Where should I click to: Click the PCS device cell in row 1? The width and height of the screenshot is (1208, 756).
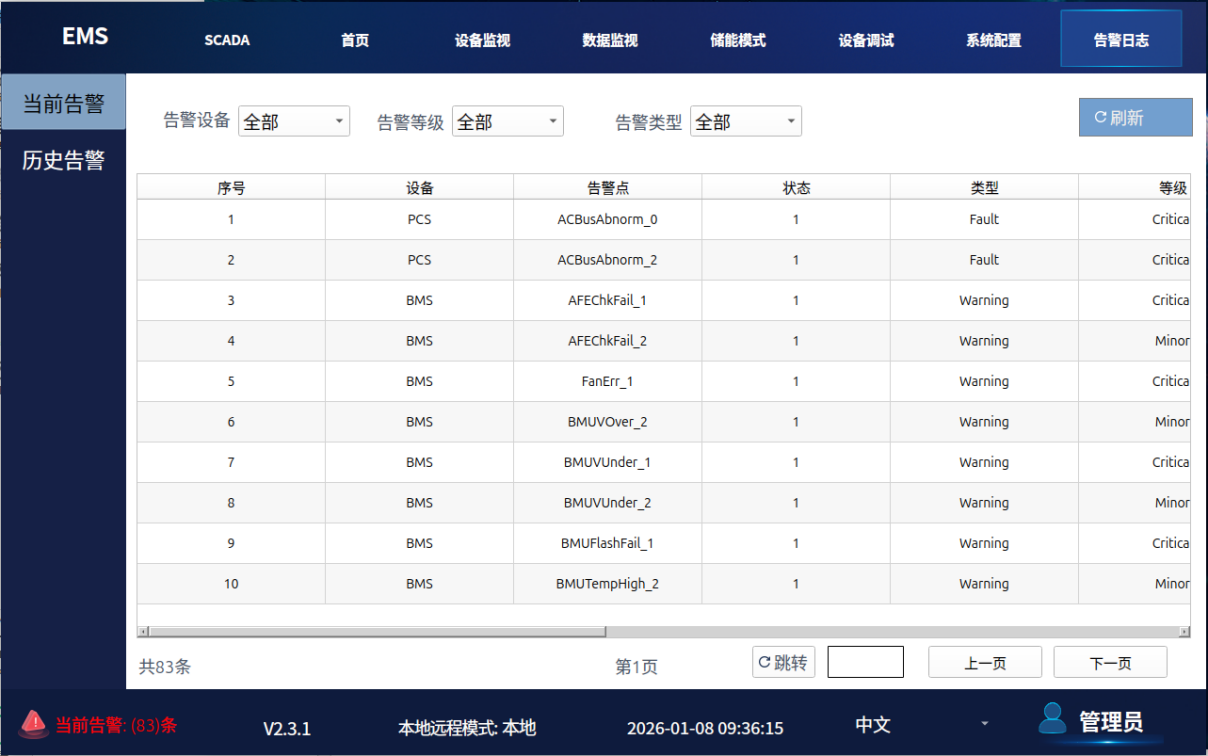[420, 219]
